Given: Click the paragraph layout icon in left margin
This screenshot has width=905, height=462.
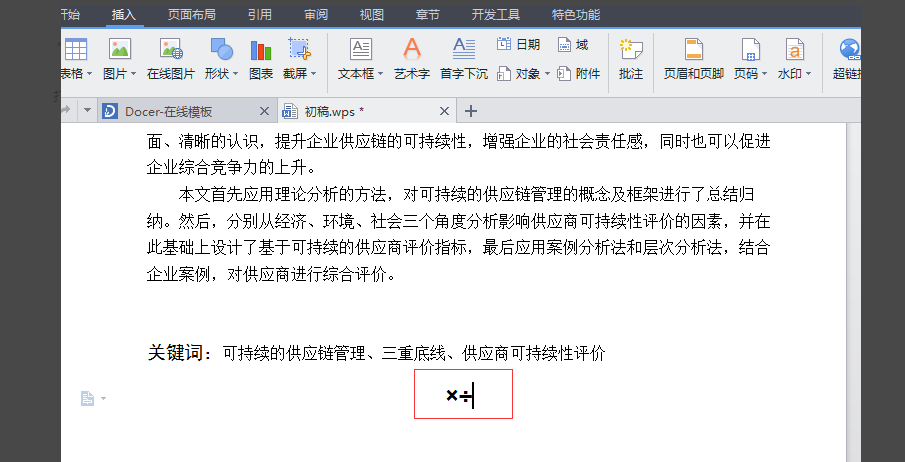Looking at the screenshot, I should point(87,398).
